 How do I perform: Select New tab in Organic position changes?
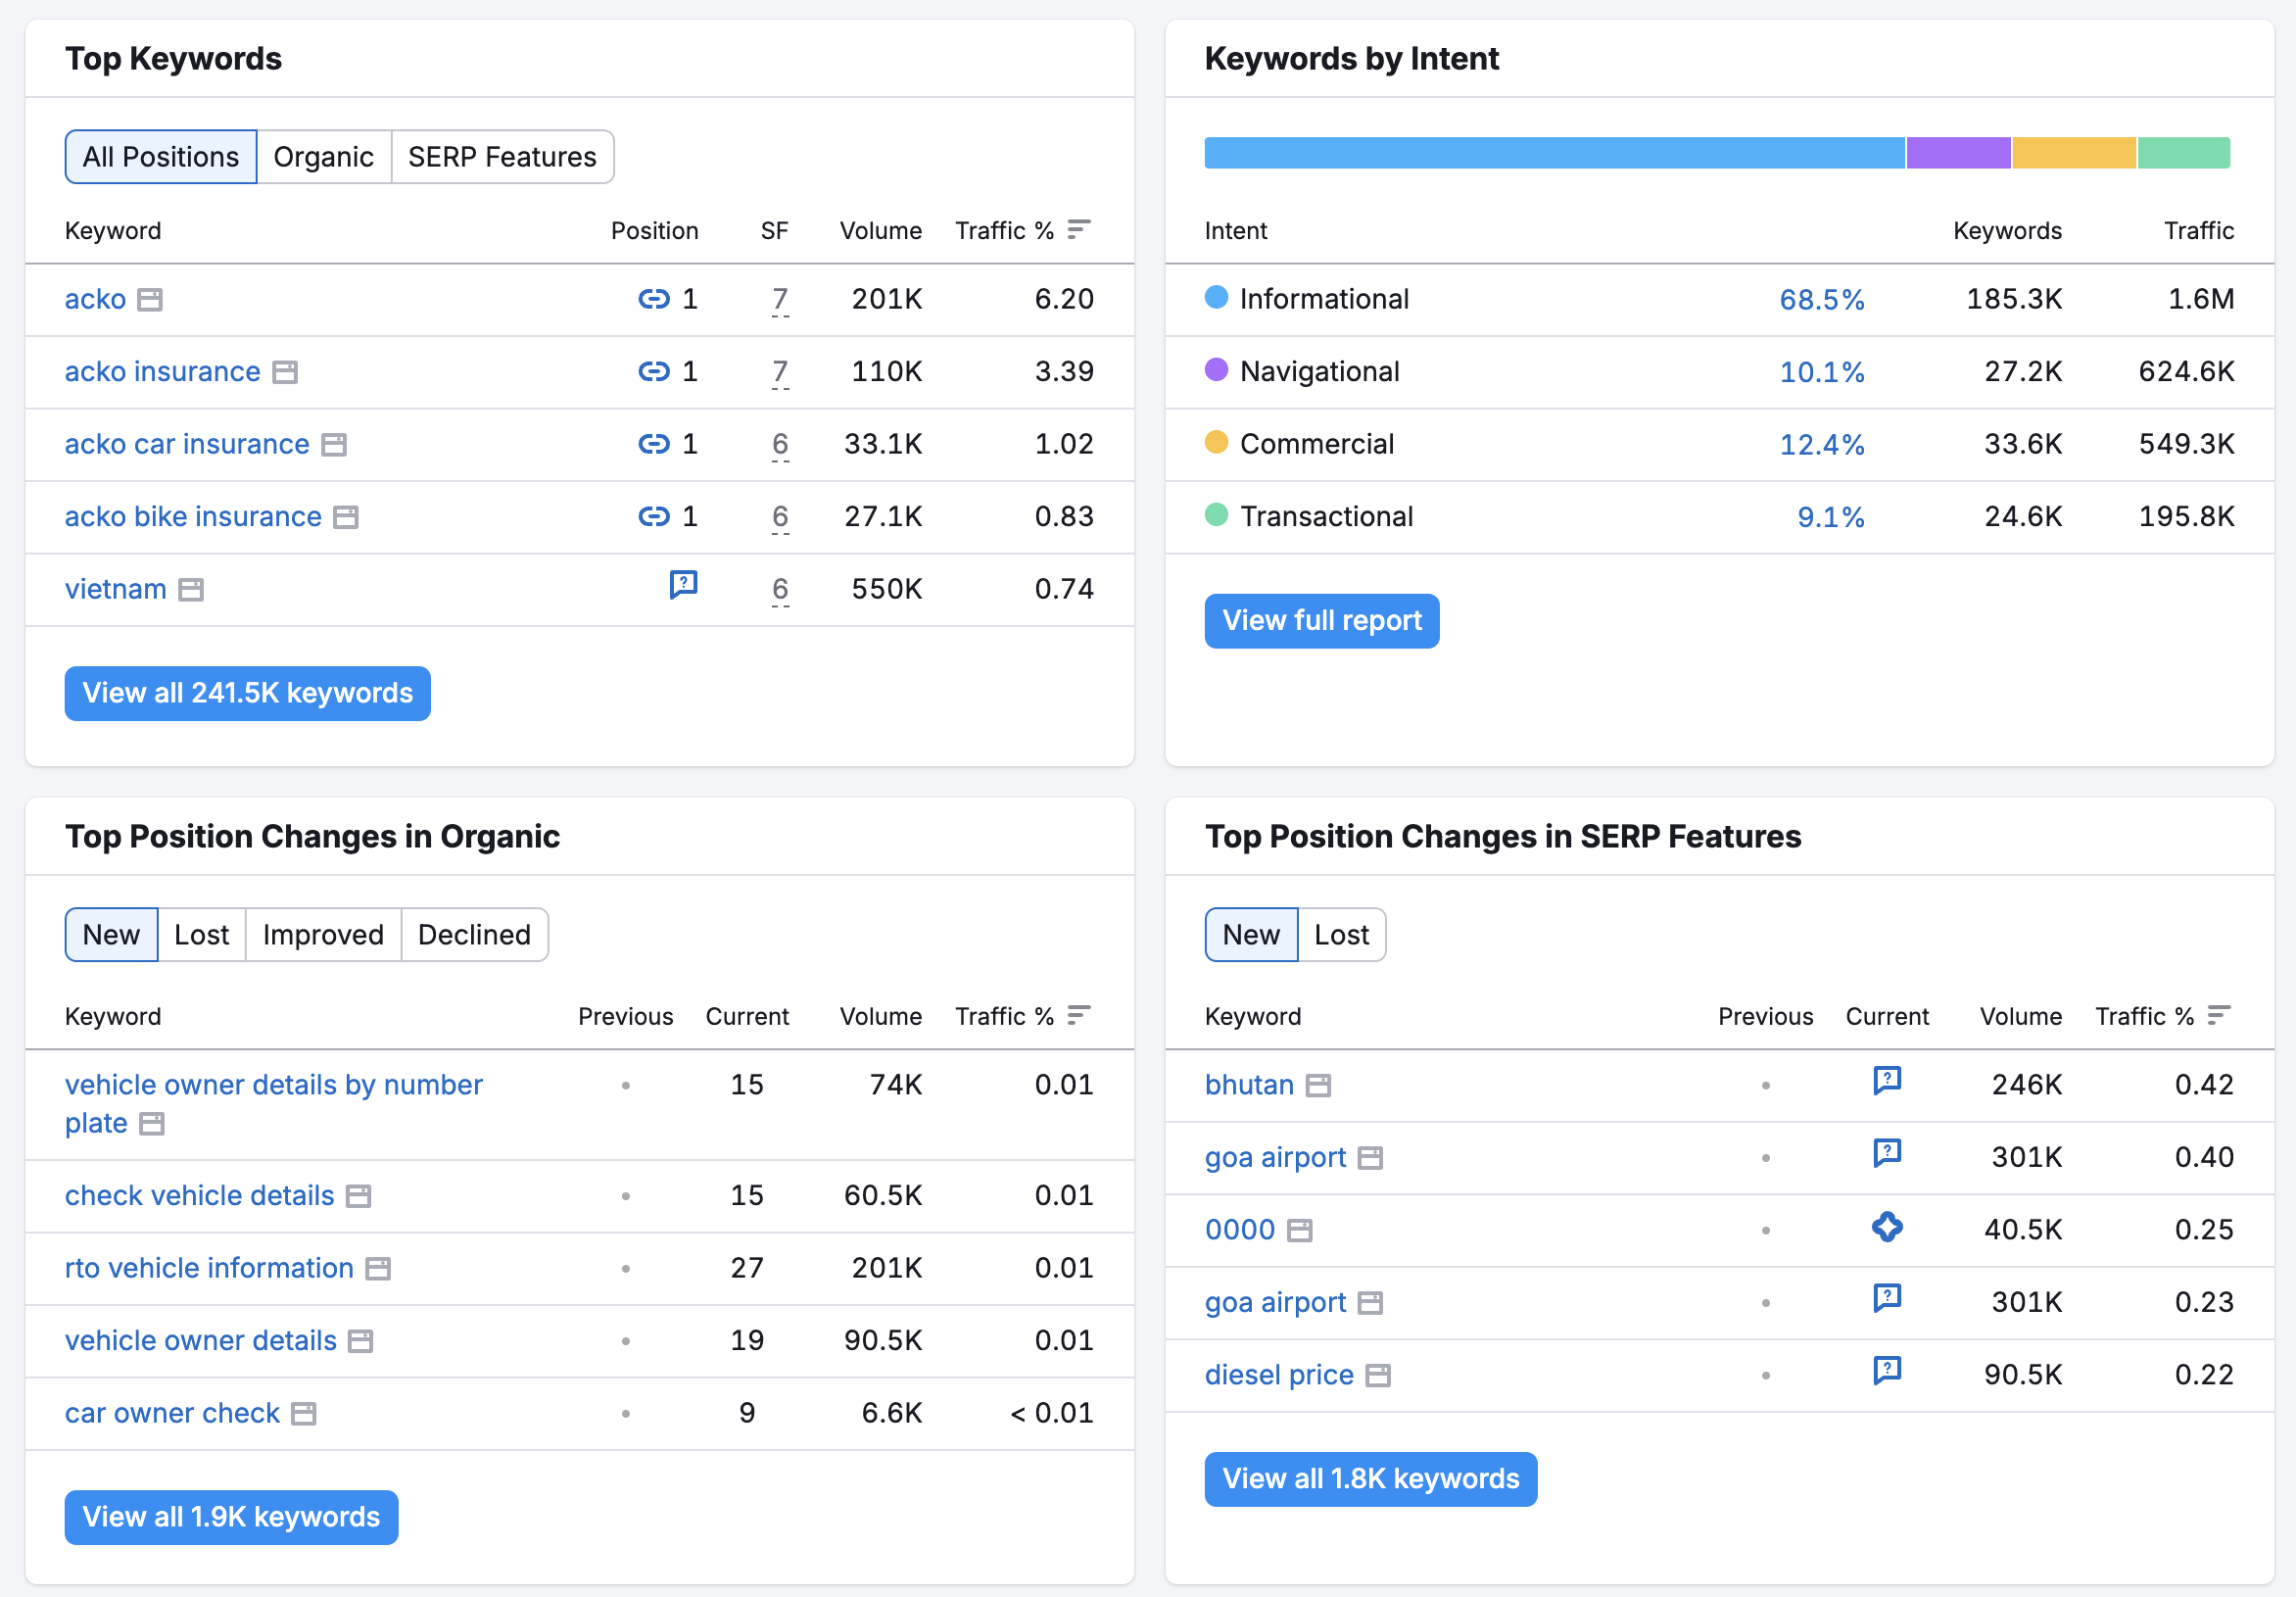click(x=111, y=935)
